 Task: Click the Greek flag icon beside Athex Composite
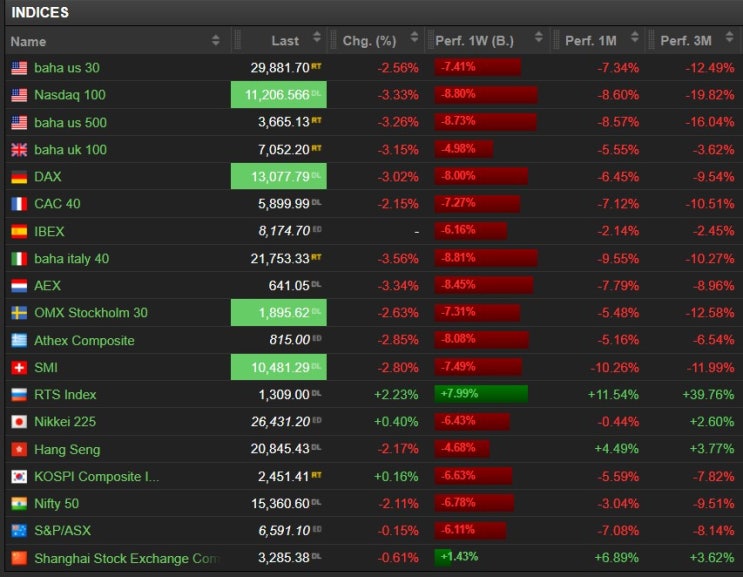coord(19,340)
